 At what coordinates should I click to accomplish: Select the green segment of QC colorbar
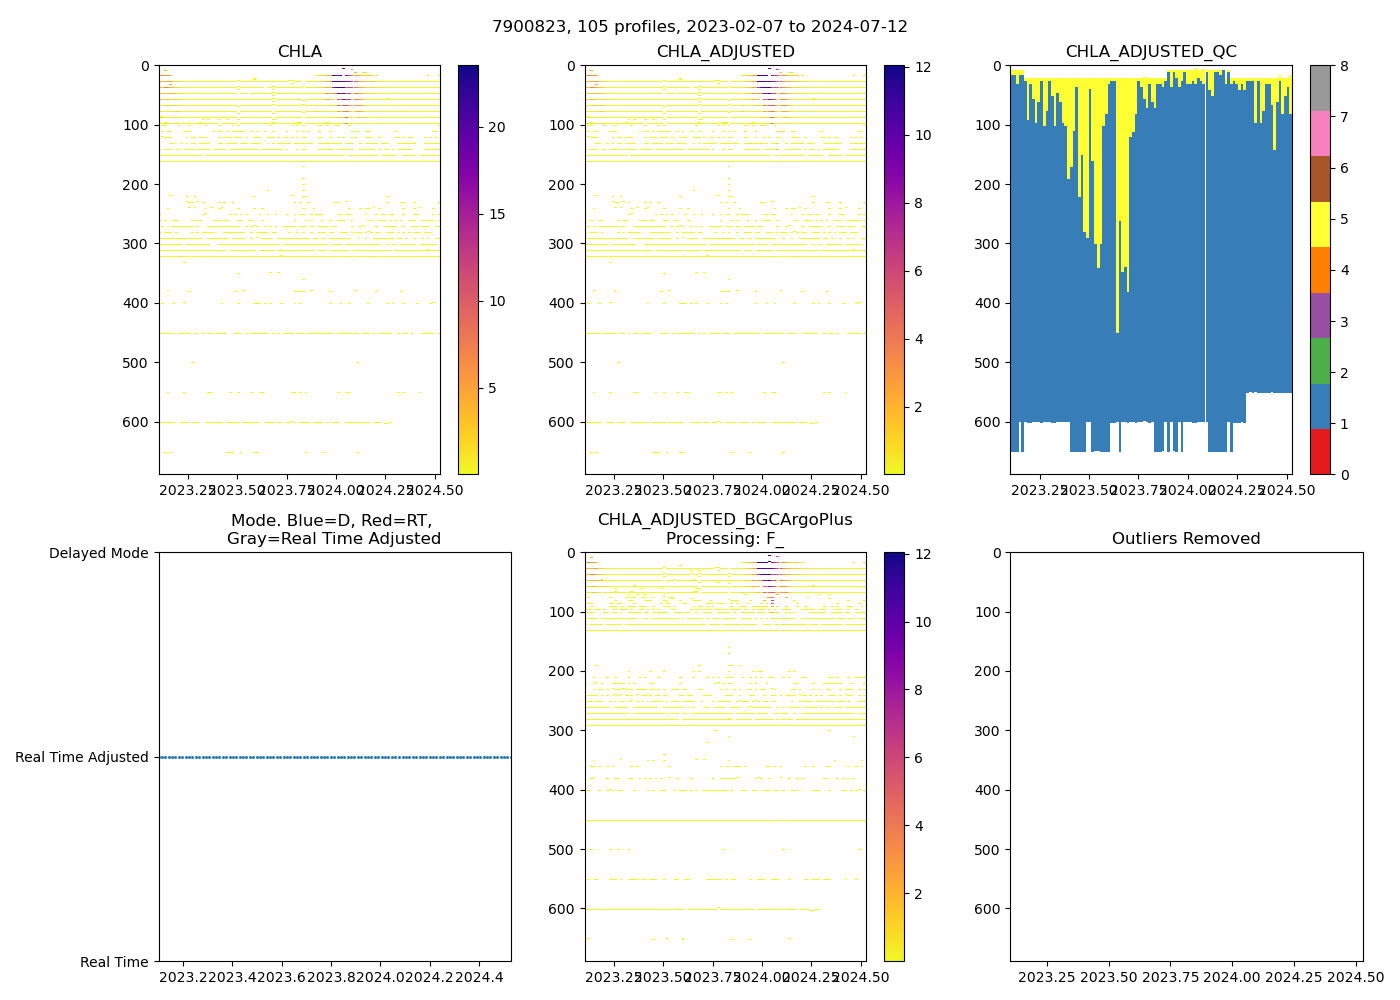coord(1320,361)
